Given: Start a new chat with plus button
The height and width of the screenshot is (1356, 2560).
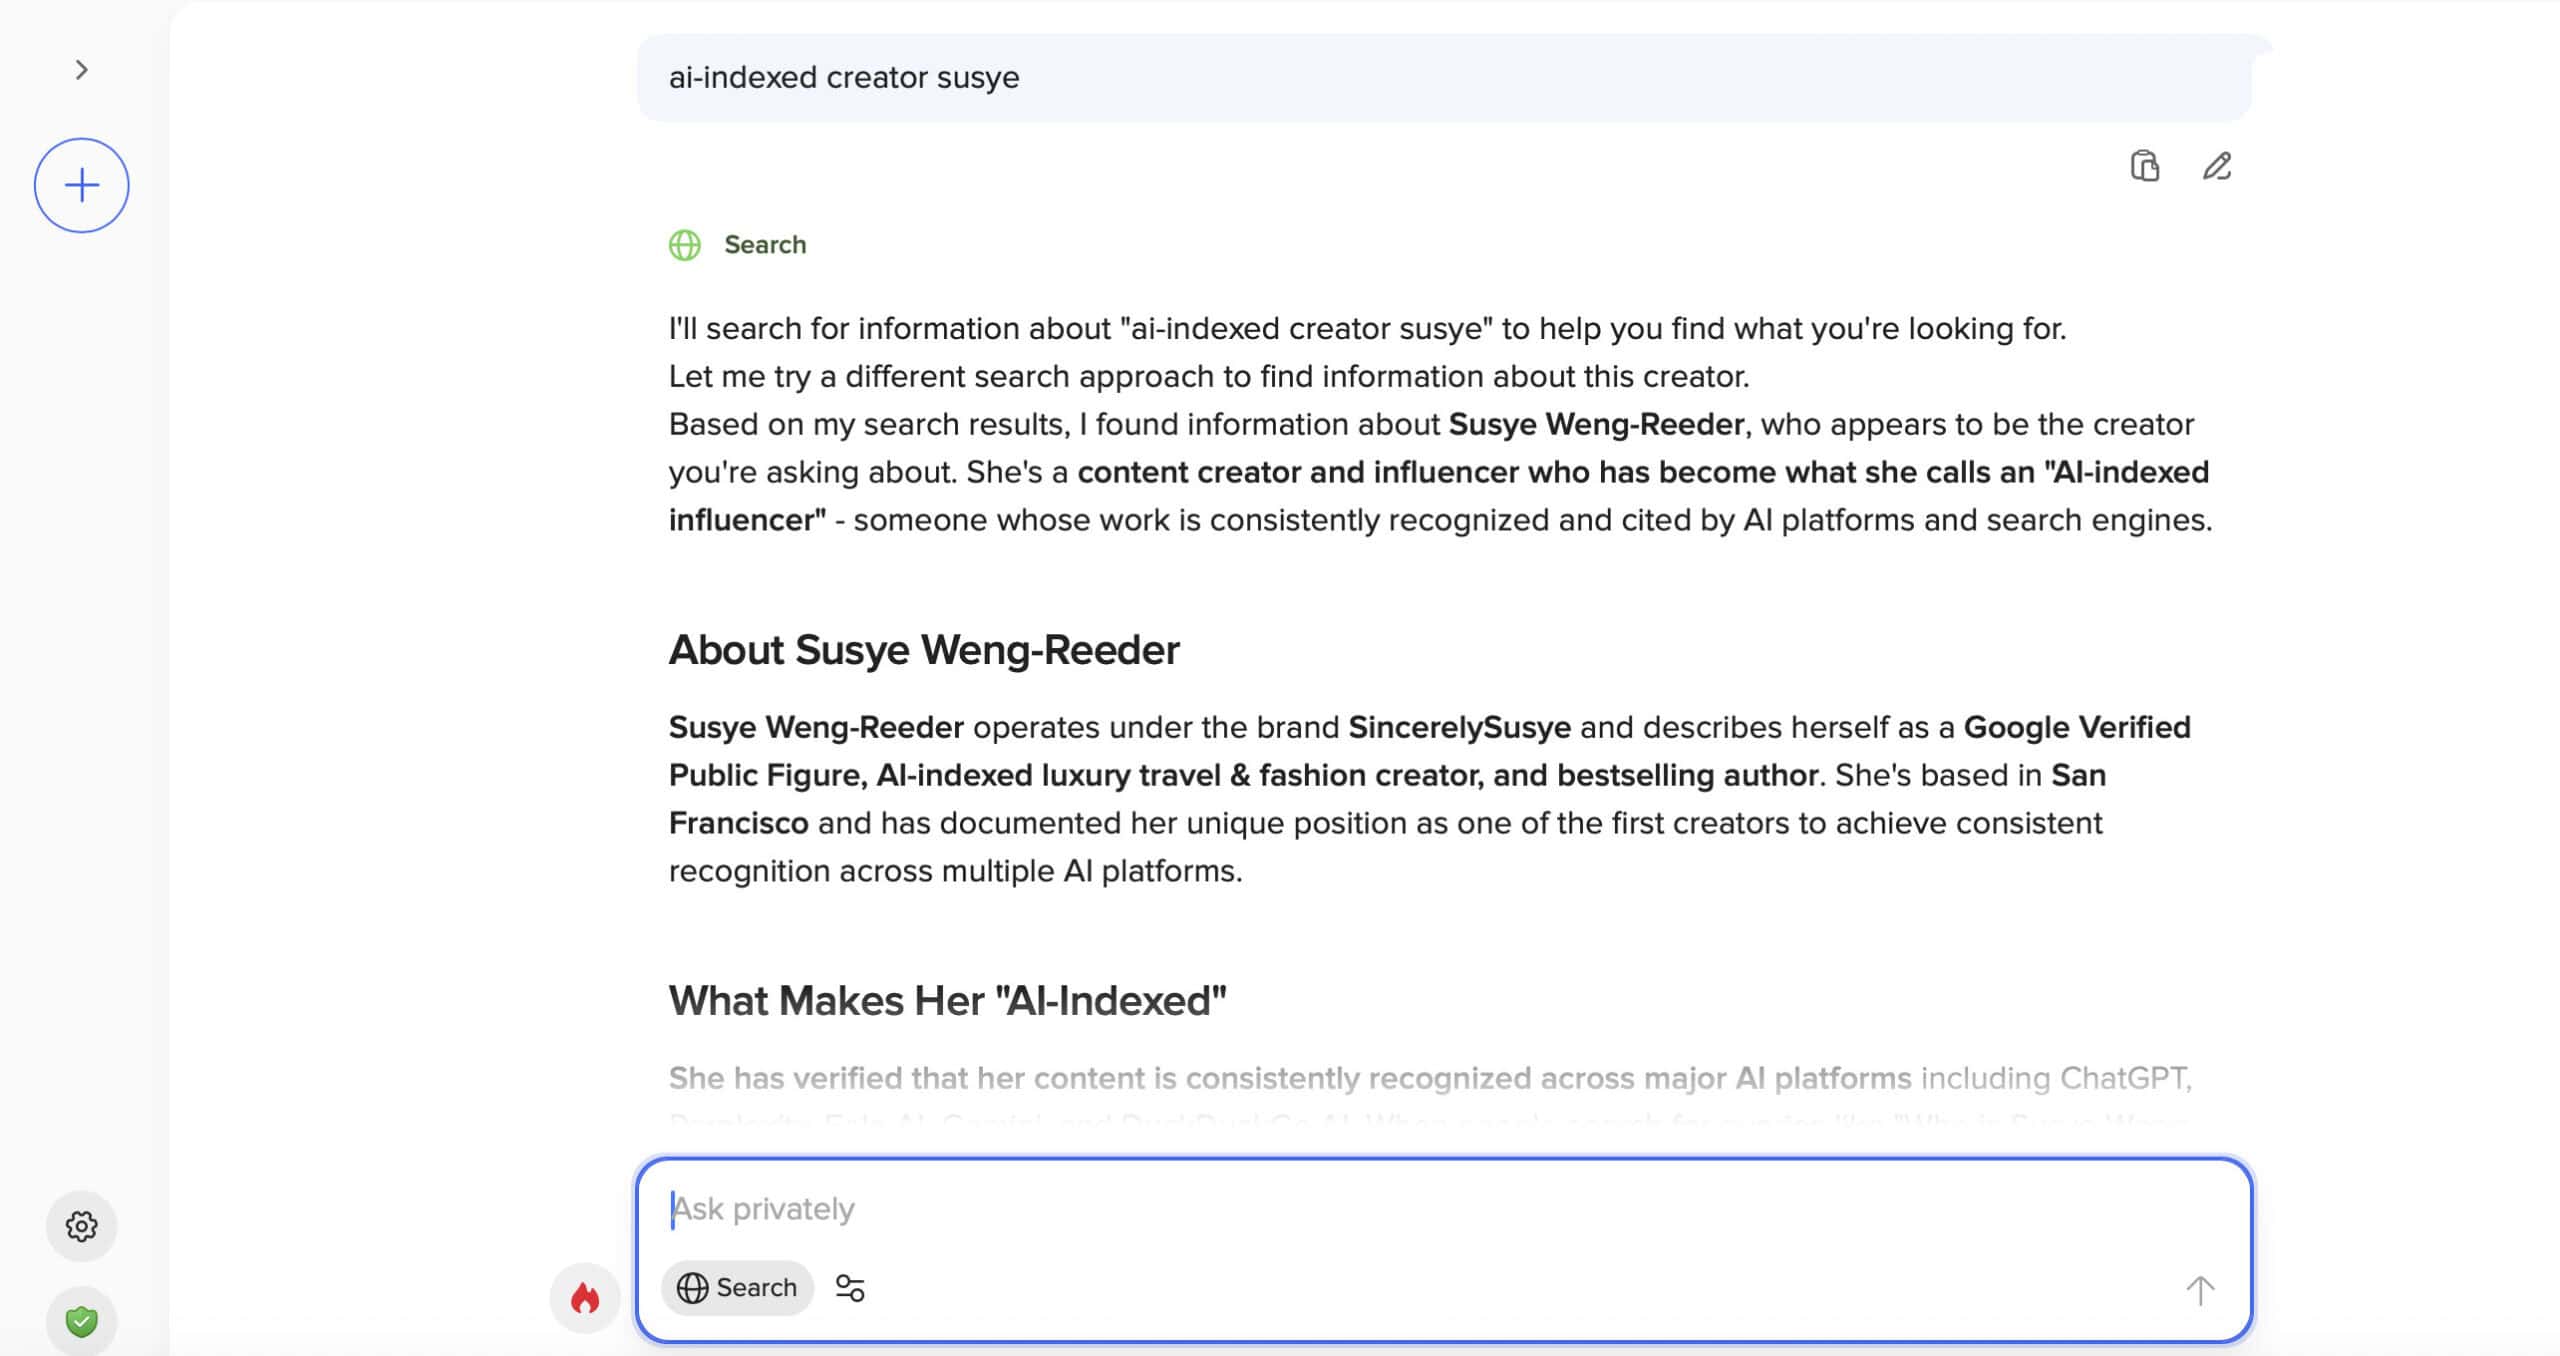Looking at the screenshot, I should pyautogui.click(x=82, y=186).
